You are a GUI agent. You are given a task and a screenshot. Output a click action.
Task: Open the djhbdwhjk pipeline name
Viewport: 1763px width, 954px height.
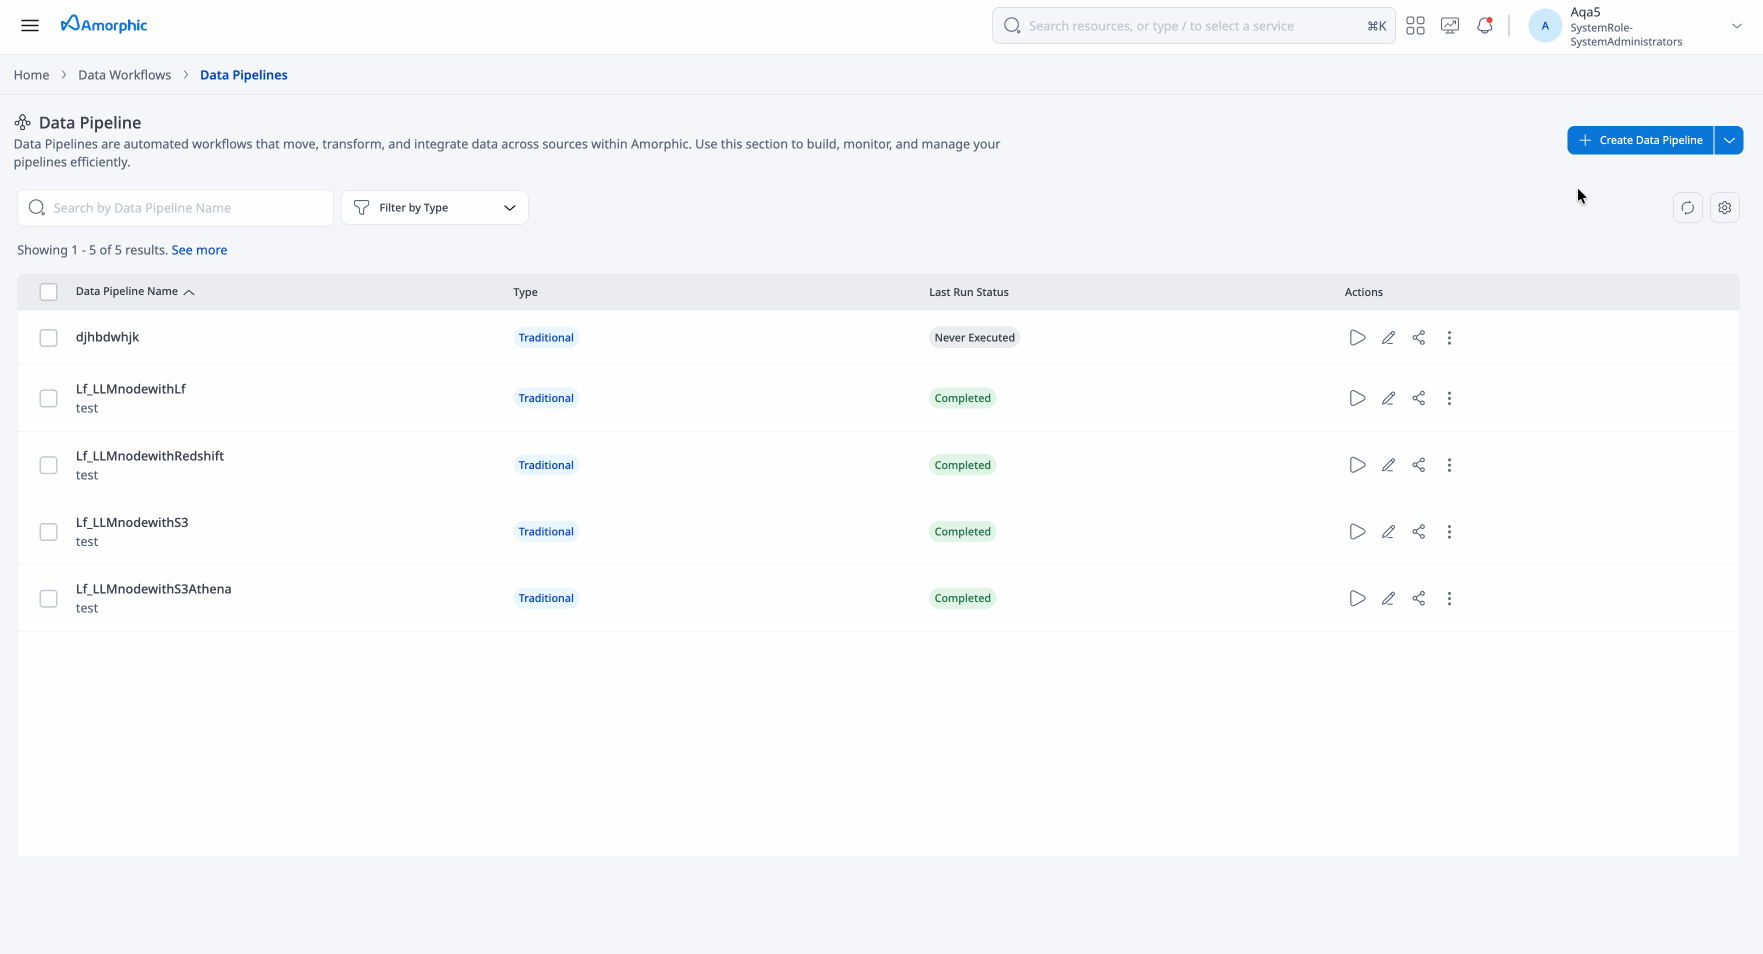107,337
